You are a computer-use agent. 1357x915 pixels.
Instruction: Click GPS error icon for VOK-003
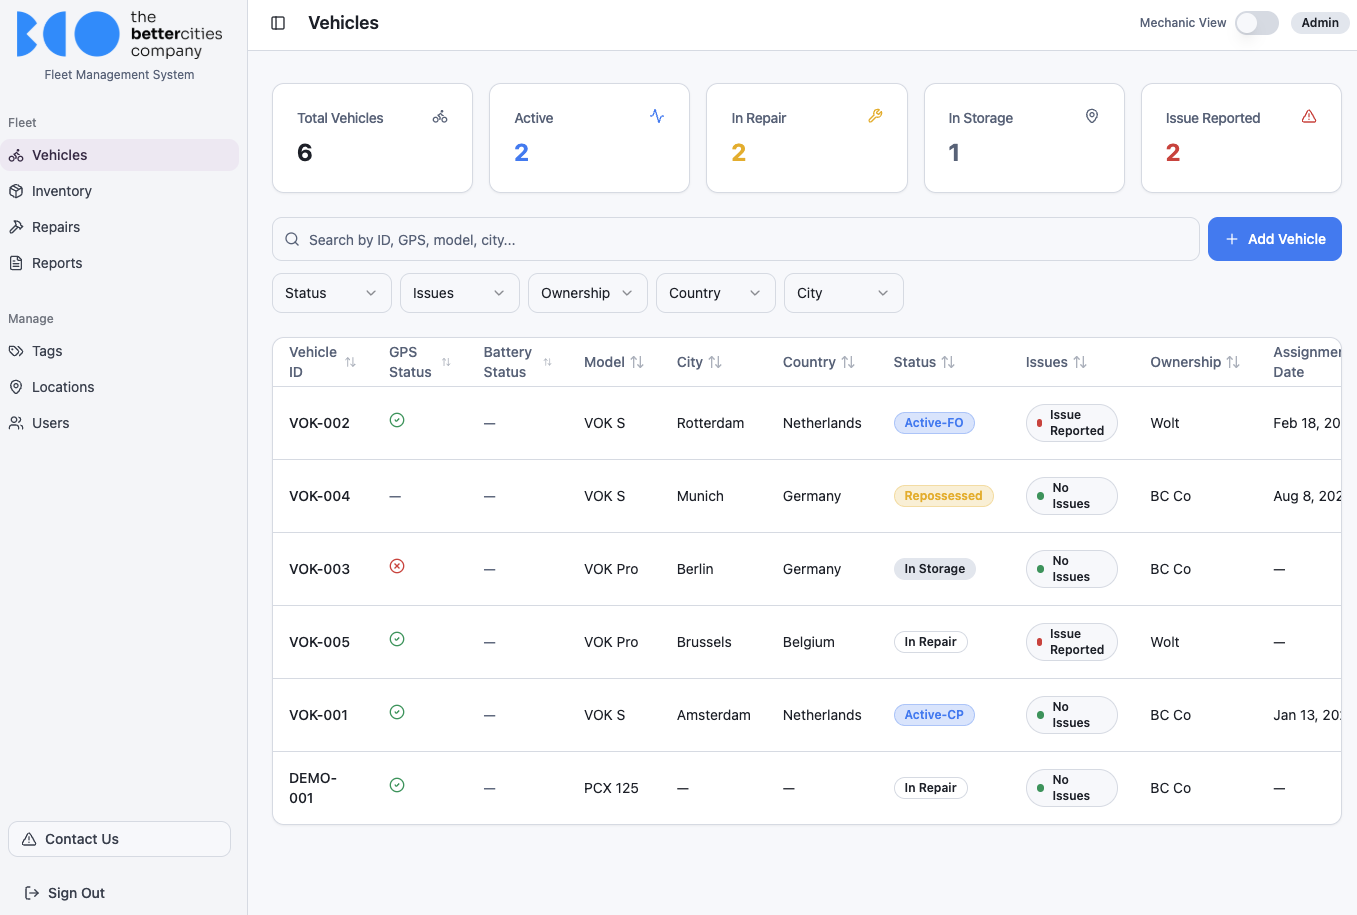point(397,566)
